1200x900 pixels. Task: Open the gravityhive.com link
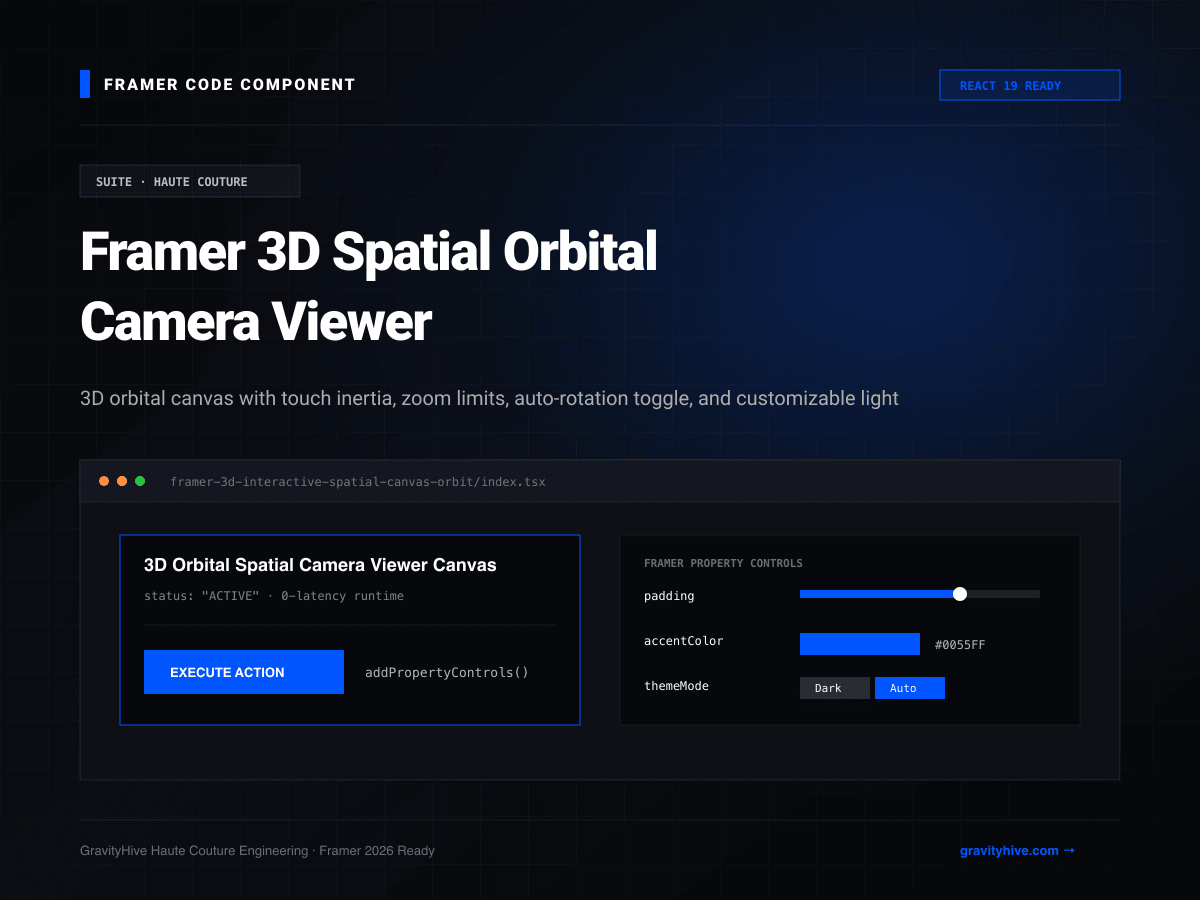pyautogui.click(x=1017, y=851)
